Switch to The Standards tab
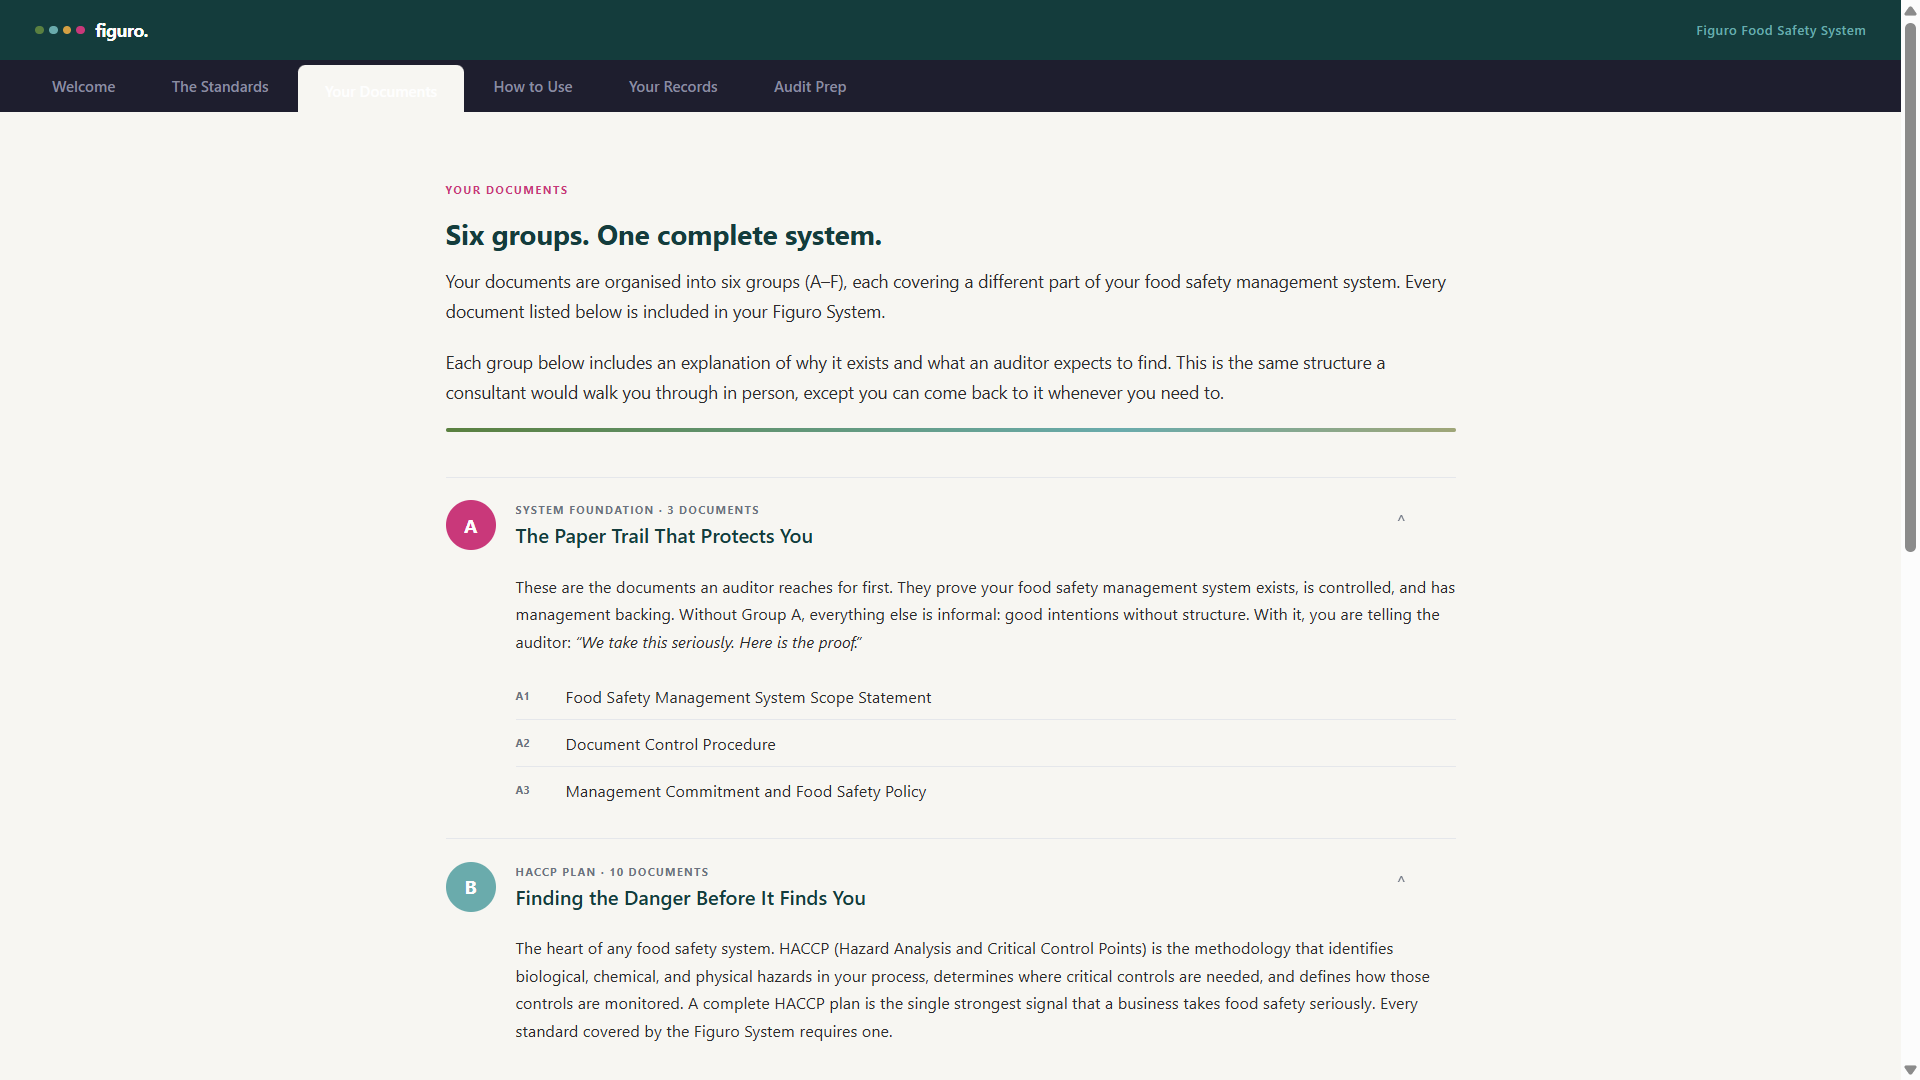The width and height of the screenshot is (1920, 1080). [220, 87]
